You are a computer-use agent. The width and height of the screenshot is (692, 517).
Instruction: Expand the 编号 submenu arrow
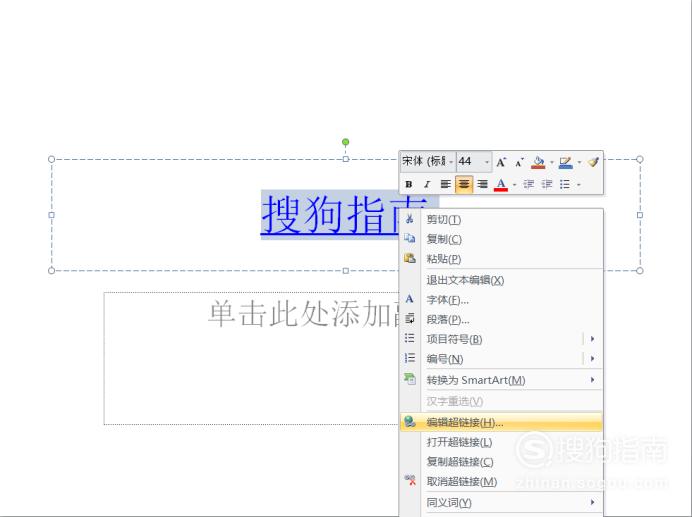[x=592, y=359]
